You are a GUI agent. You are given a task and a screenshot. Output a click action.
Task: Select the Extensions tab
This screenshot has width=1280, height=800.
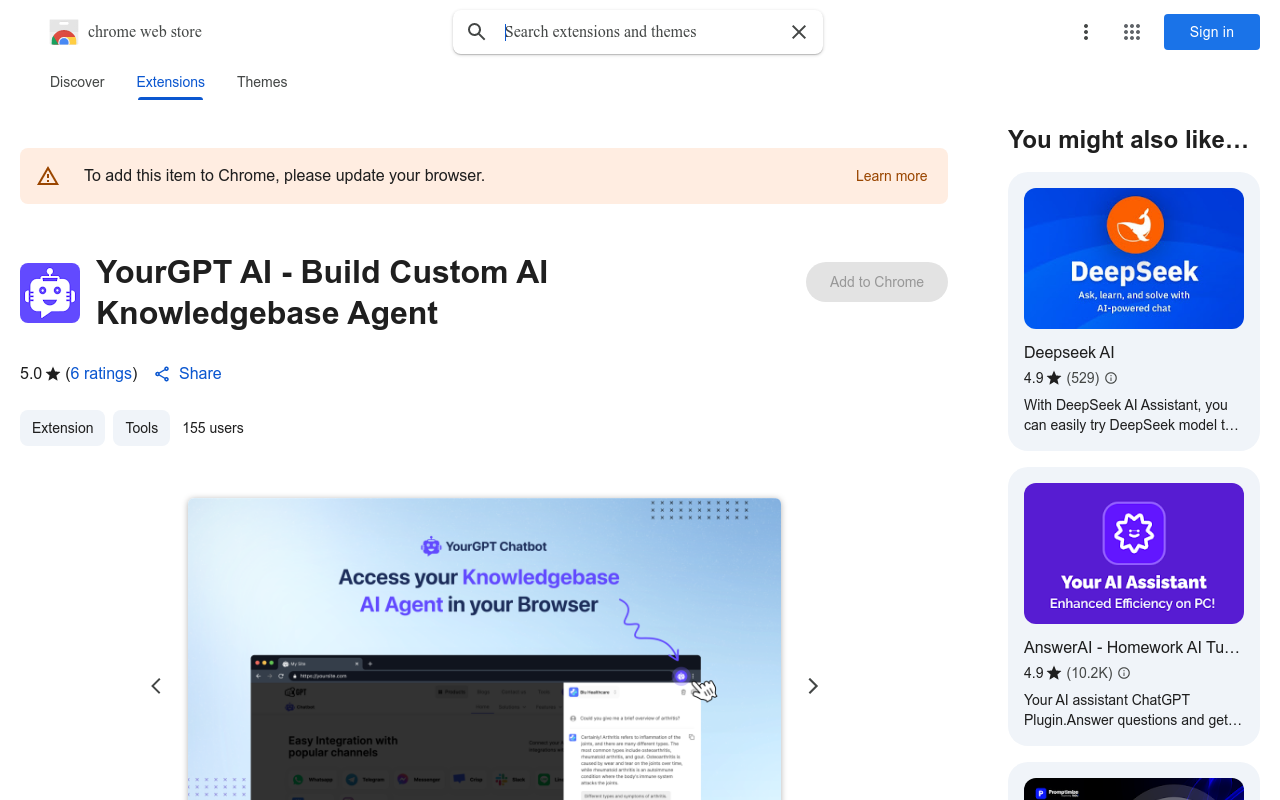pos(171,82)
